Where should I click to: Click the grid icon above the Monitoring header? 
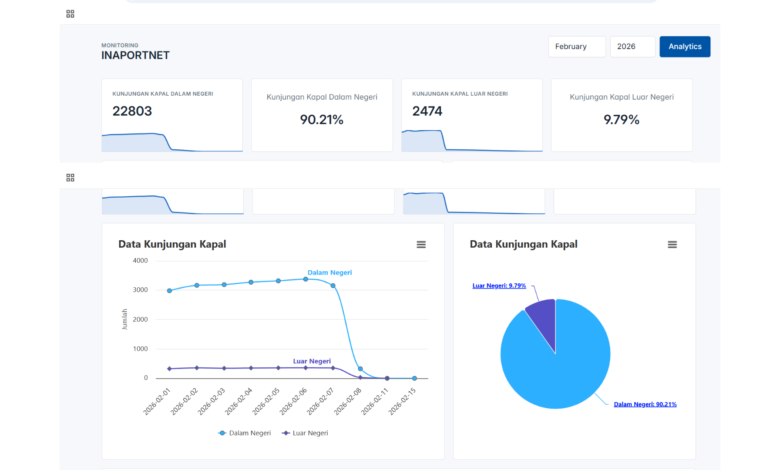[70, 14]
